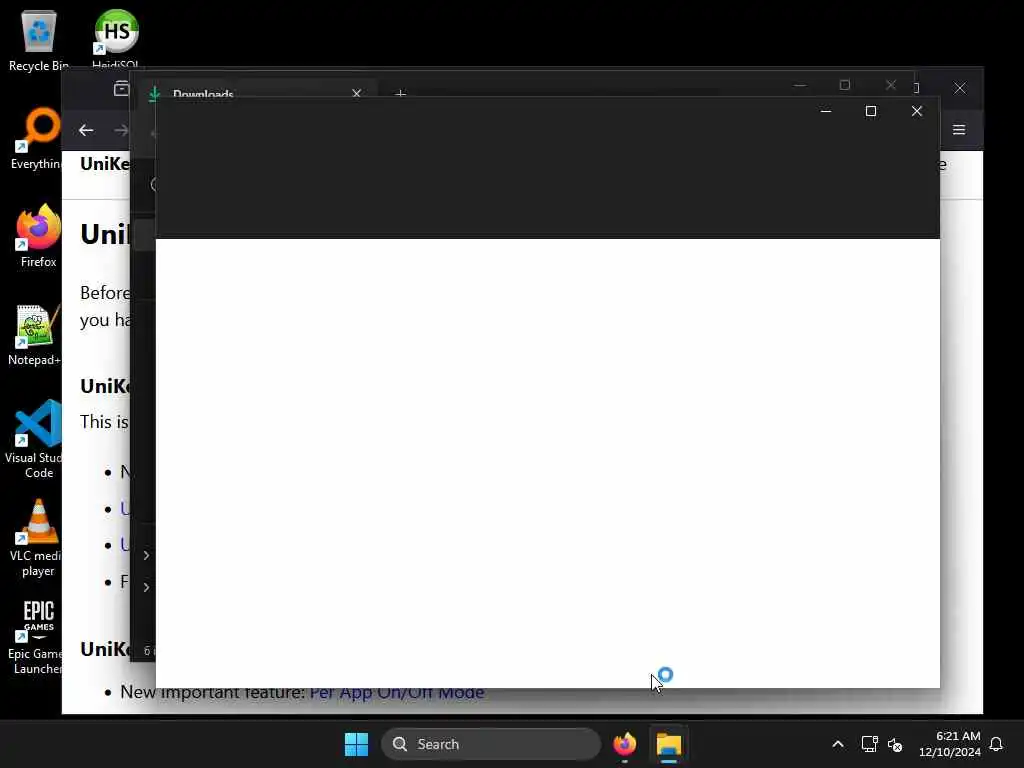Expand the upper chevron in Explorer sidebar
1024x768 pixels.
(x=146, y=555)
